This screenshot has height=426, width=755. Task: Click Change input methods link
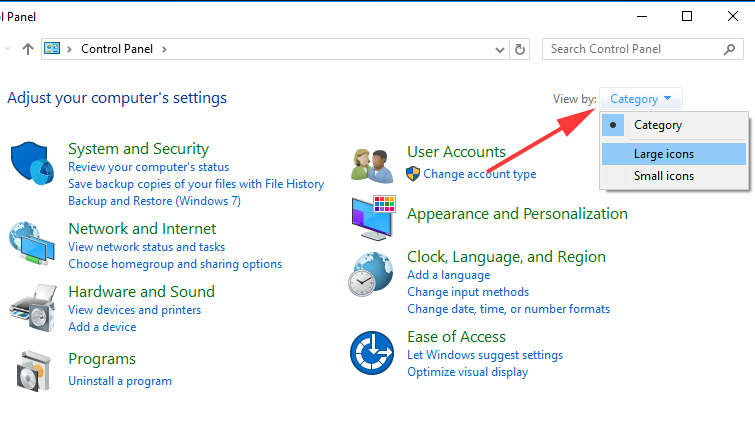pos(468,292)
